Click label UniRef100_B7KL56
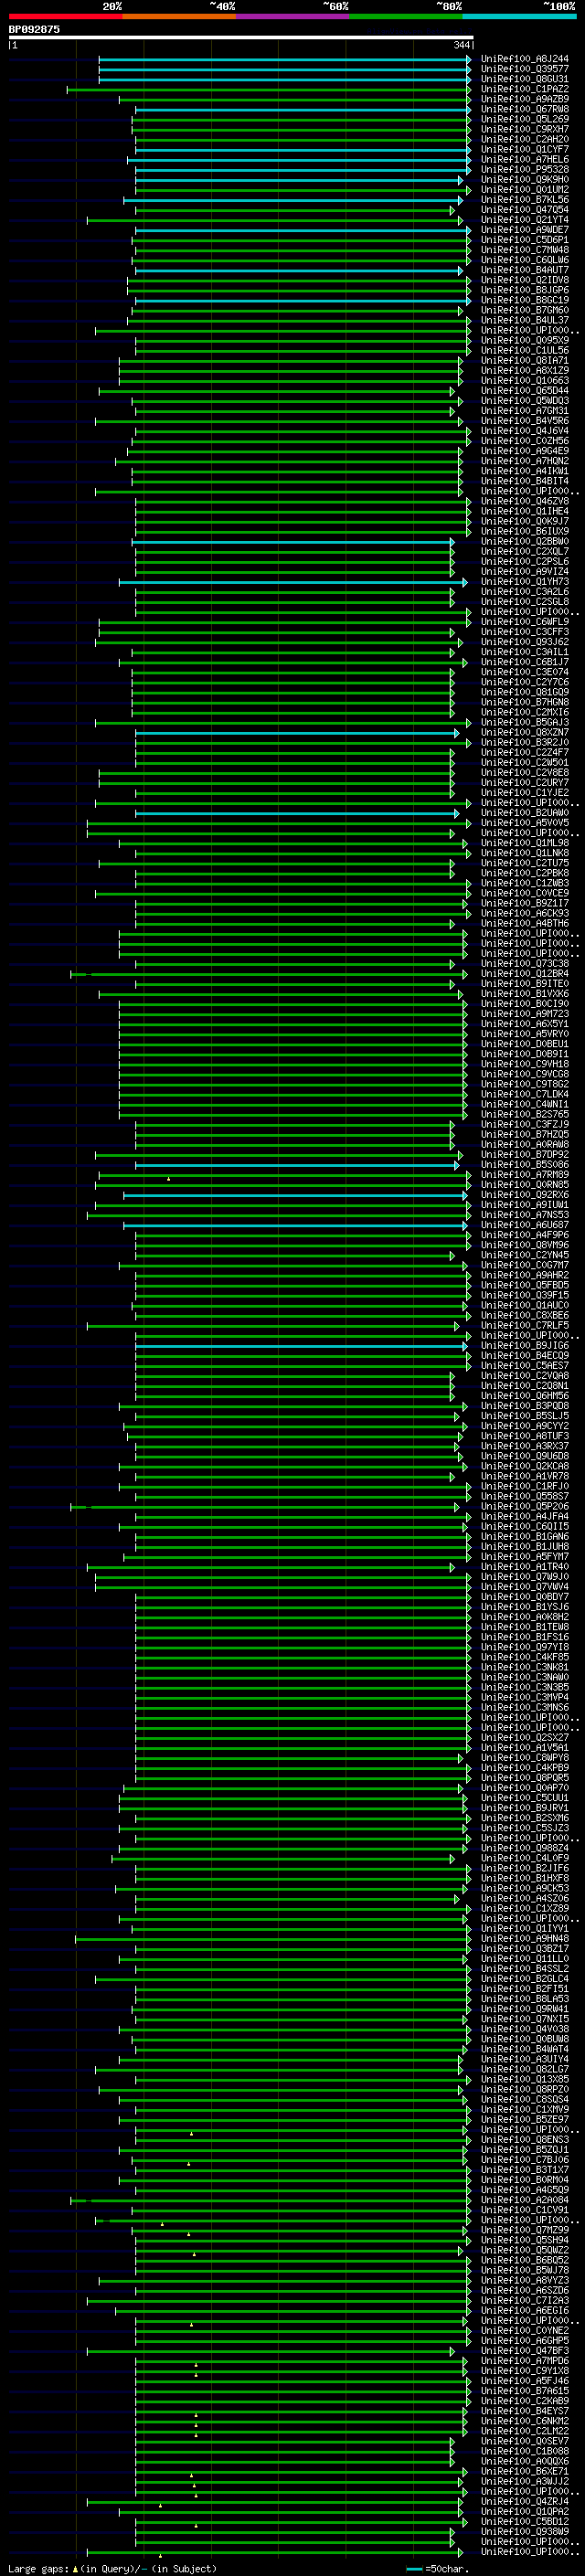Viewport: 585px width, 2576px height. [525, 200]
